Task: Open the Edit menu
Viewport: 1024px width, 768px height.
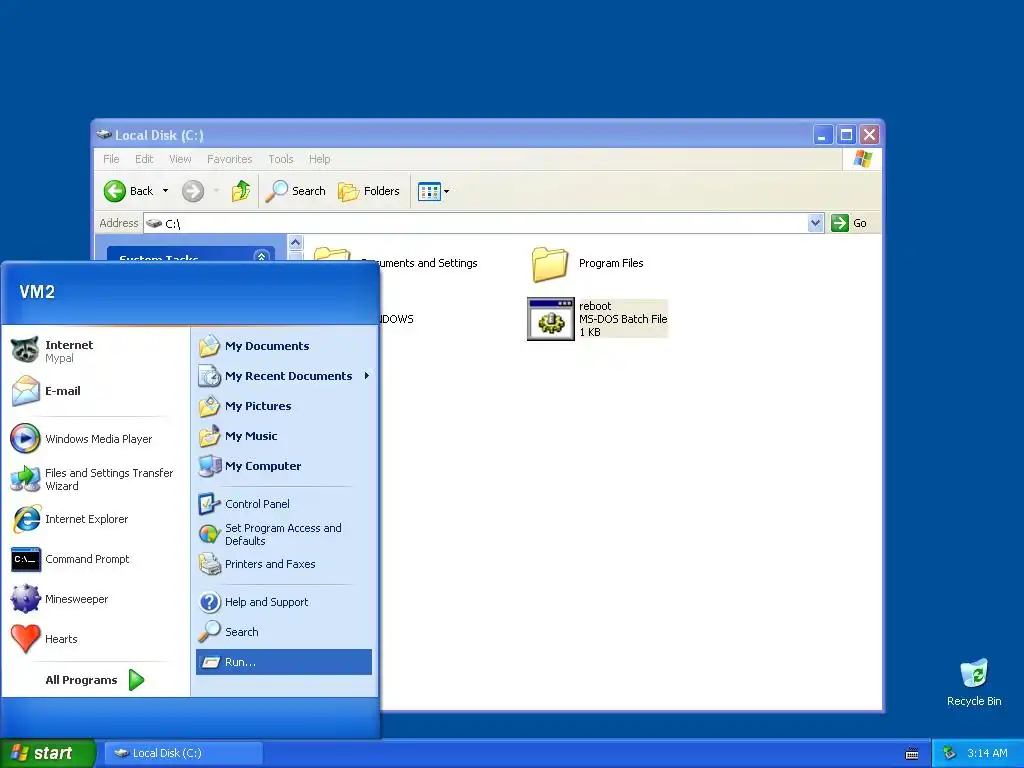Action: click(x=144, y=159)
